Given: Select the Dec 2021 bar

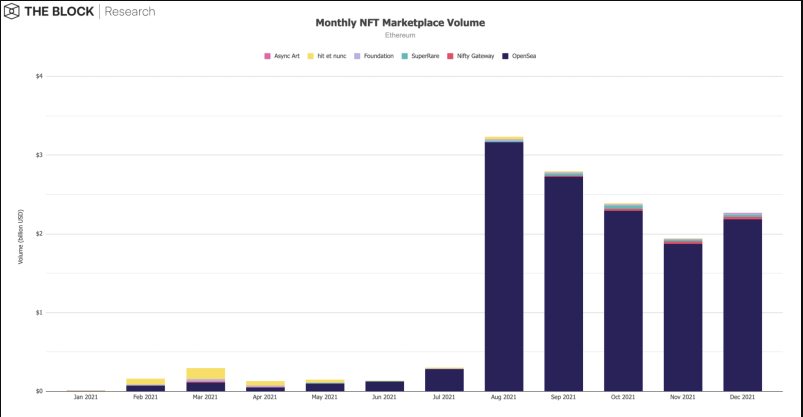Looking at the screenshot, I should pyautogui.click(x=743, y=302).
